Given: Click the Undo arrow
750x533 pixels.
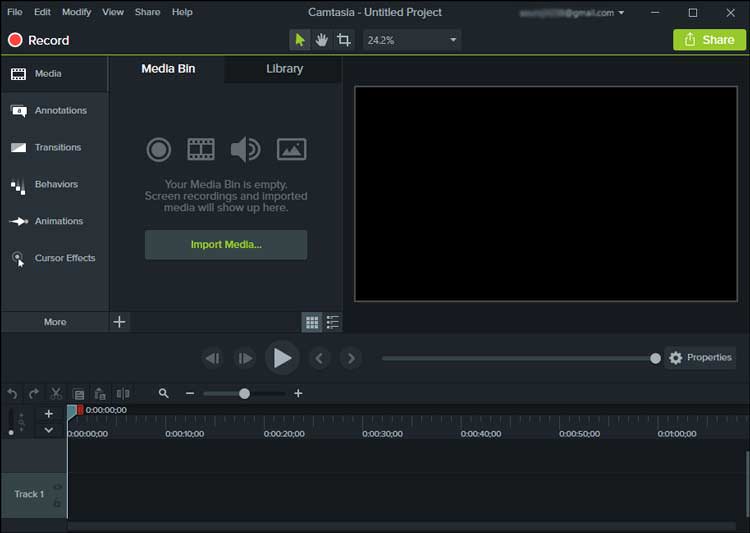Looking at the screenshot, I should coord(12,394).
